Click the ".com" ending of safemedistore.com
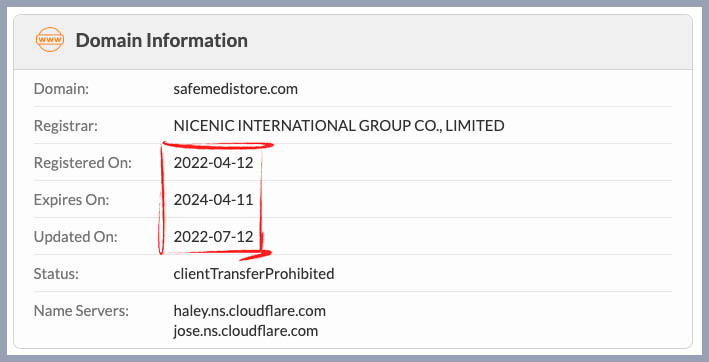Viewport: 709px width, 362px height. (283, 89)
